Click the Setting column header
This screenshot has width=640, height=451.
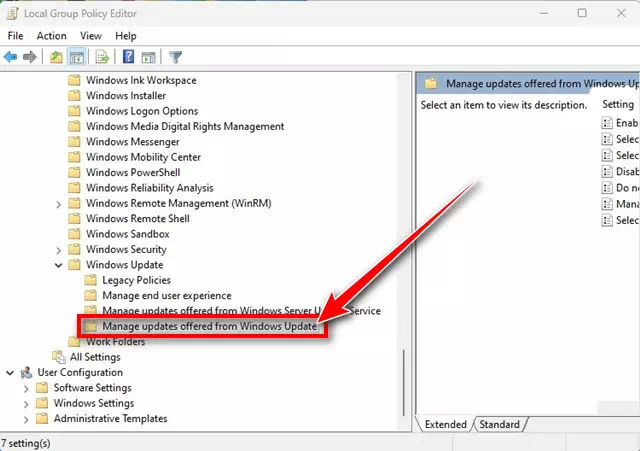(619, 104)
